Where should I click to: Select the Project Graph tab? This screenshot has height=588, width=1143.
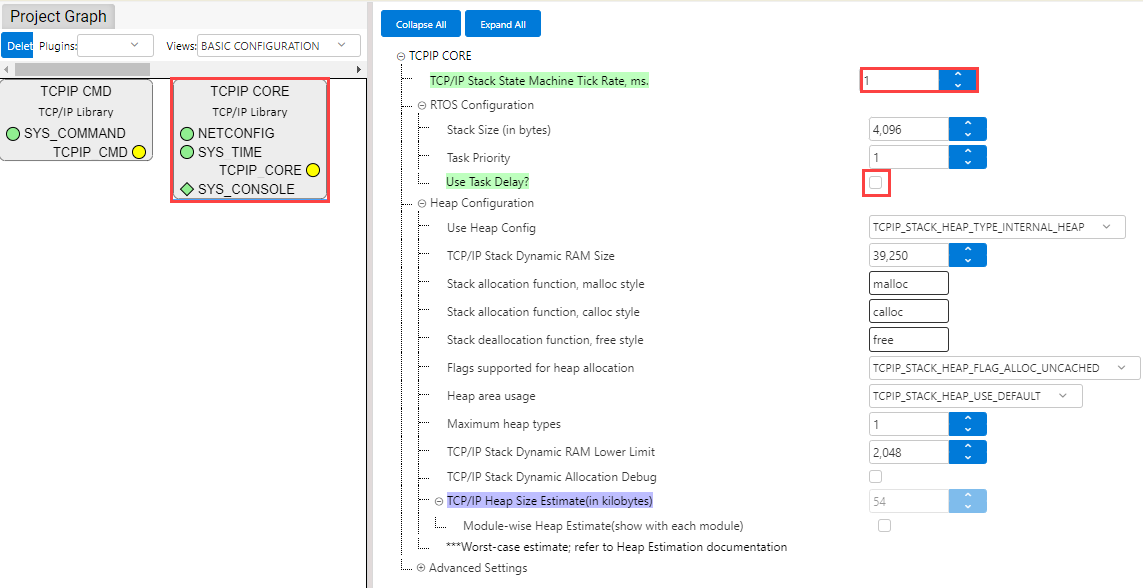[x=58, y=17]
